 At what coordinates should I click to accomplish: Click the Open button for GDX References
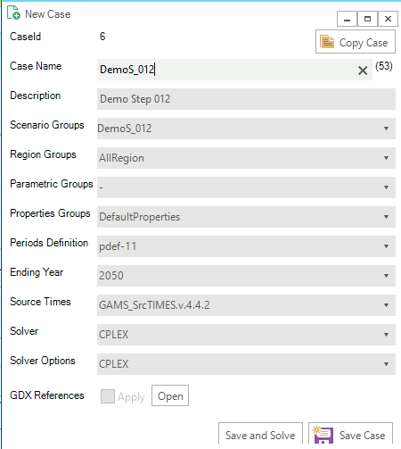(170, 396)
